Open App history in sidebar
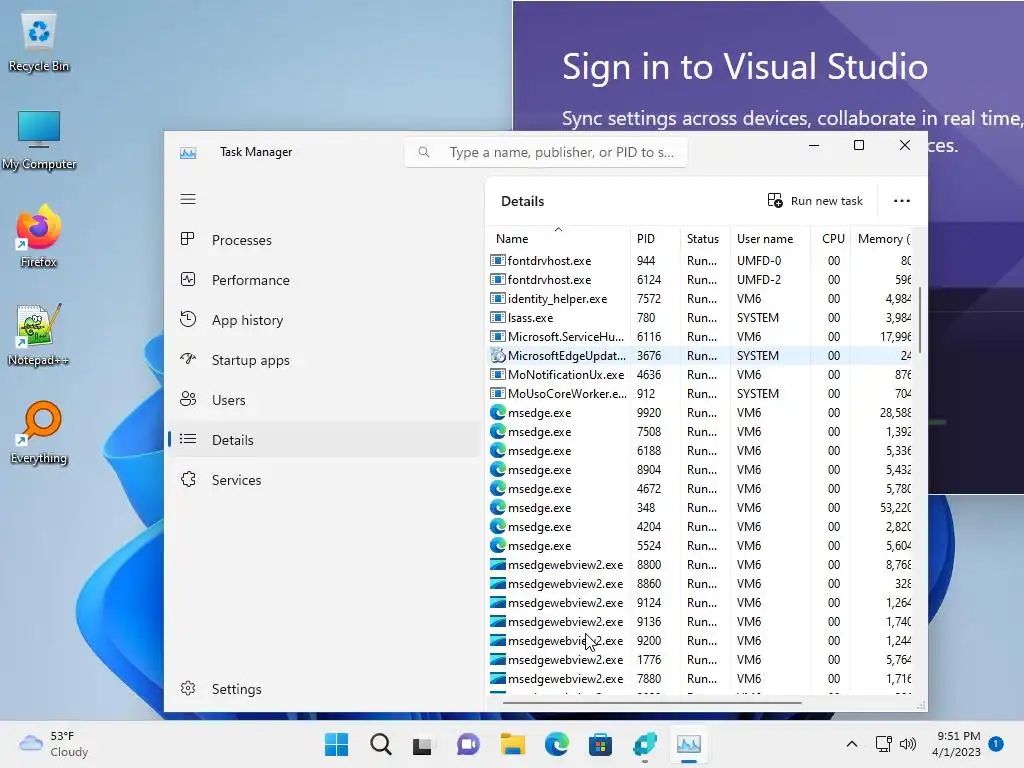This screenshot has height=768, width=1024. 324,320
